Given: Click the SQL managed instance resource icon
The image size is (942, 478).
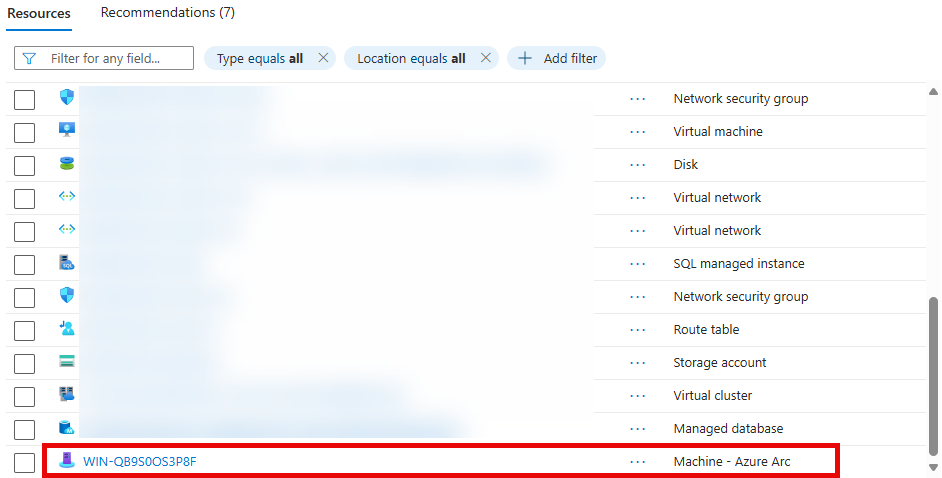Looking at the screenshot, I should click(67, 264).
